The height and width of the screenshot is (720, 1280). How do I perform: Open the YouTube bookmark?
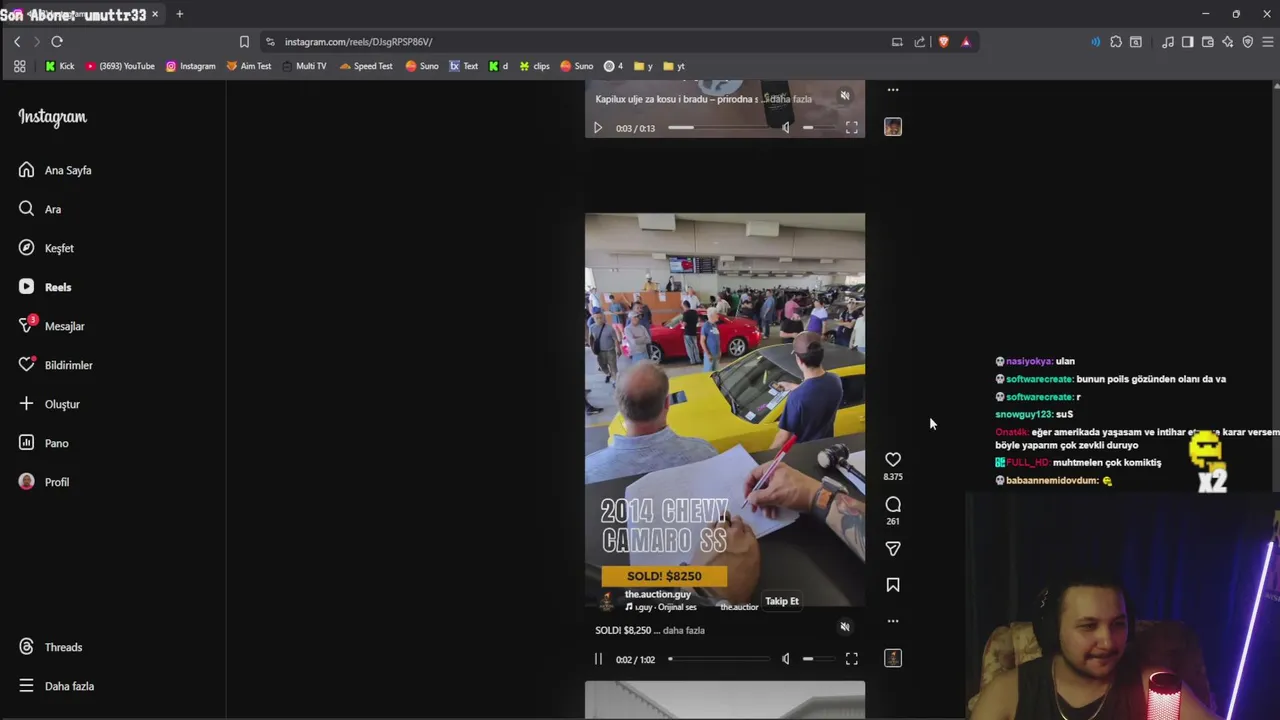tap(120, 66)
